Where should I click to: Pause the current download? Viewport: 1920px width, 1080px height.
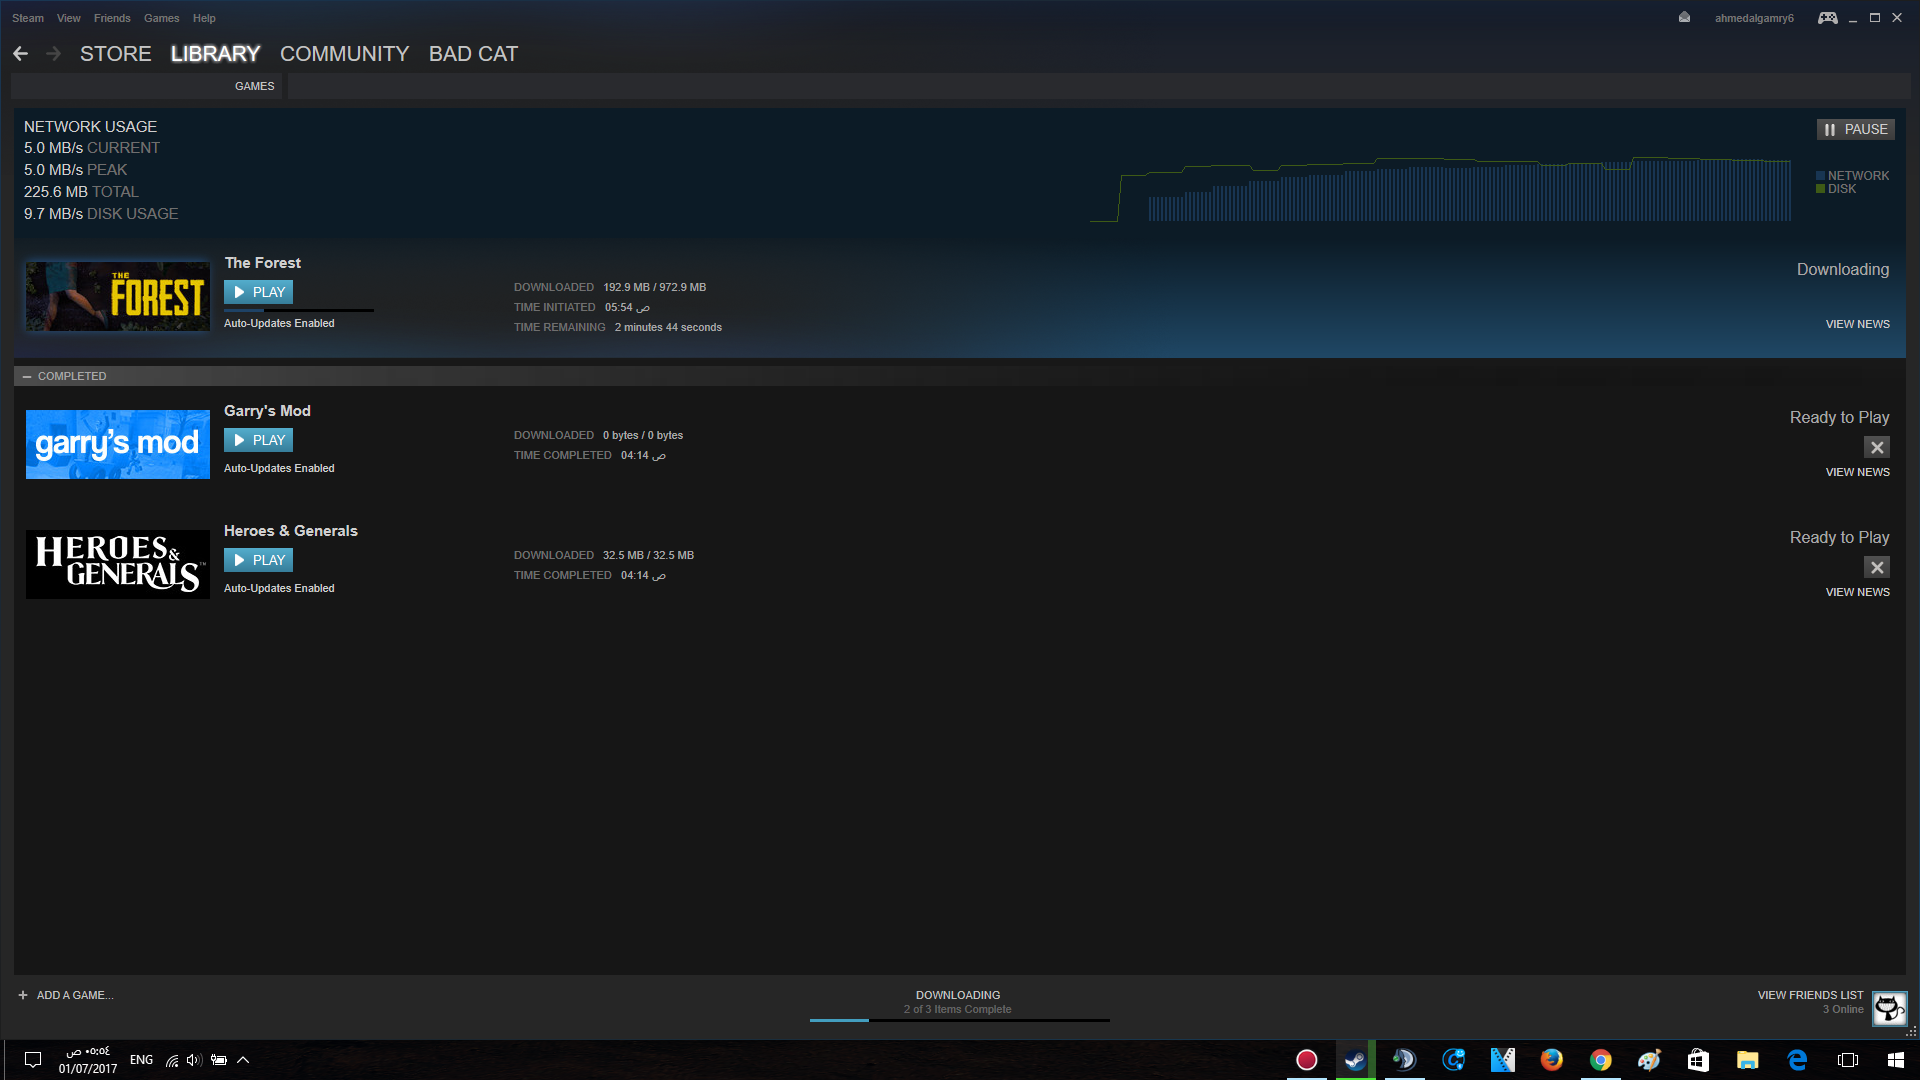click(x=1856, y=129)
